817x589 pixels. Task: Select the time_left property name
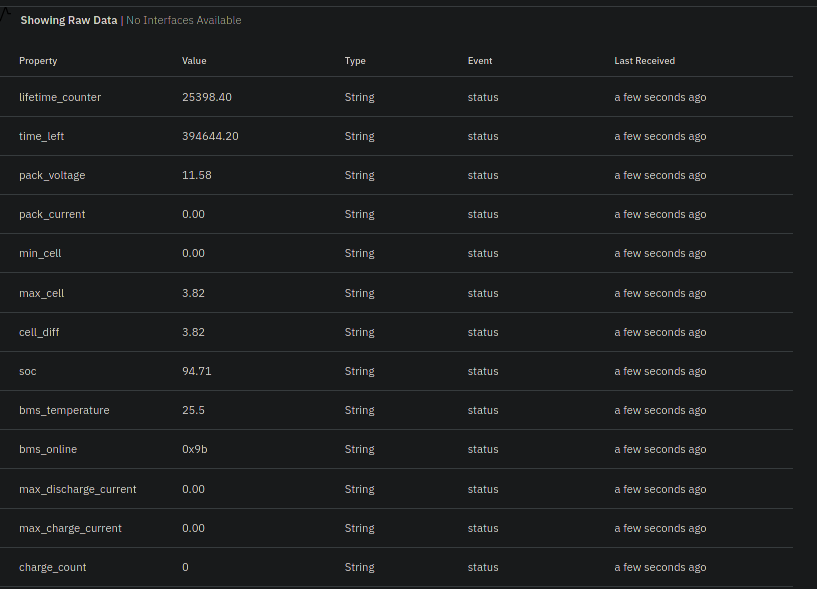click(x=41, y=136)
